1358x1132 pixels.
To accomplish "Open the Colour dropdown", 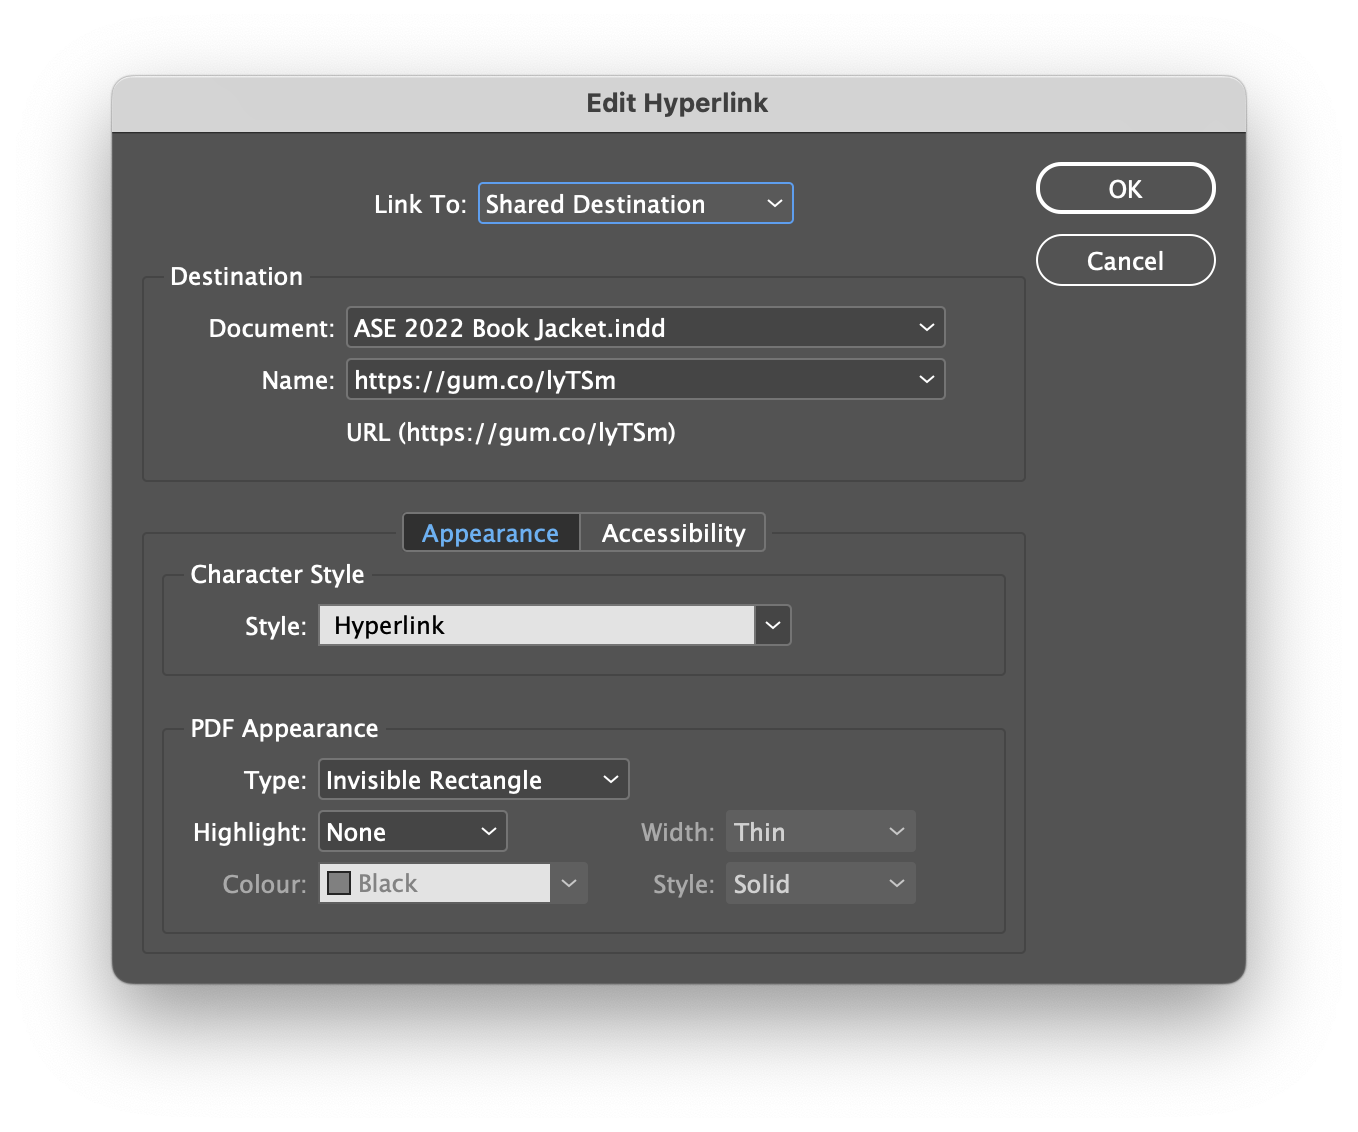I will coord(569,883).
